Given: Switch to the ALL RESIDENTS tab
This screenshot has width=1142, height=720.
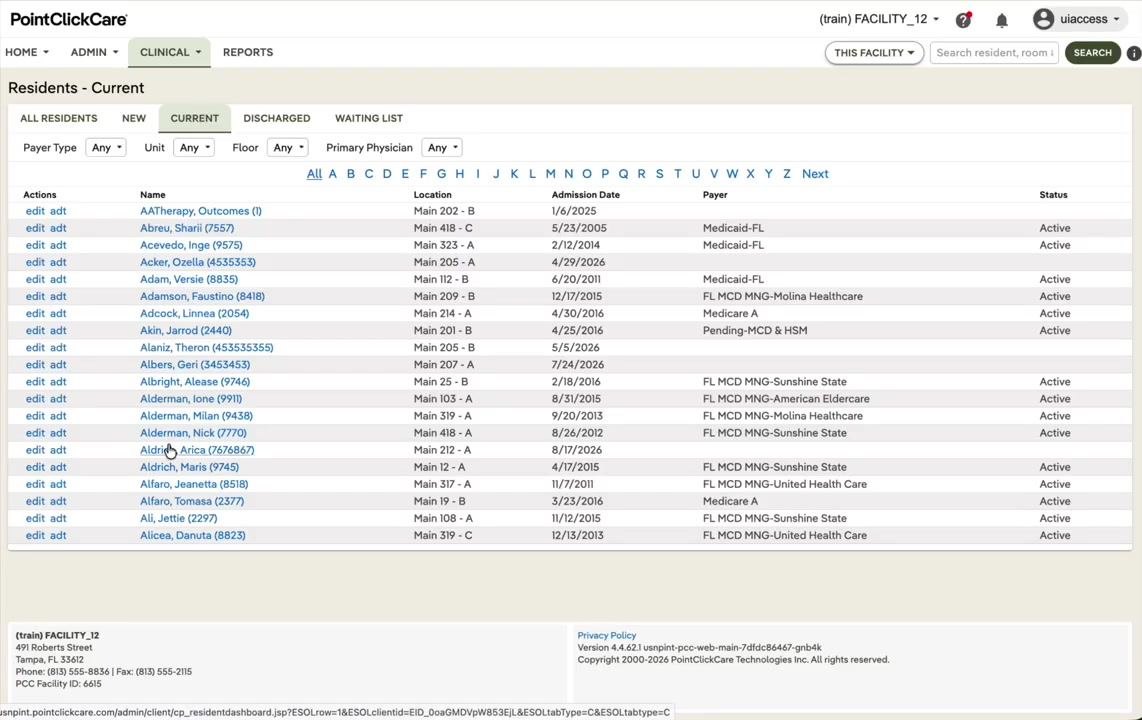Looking at the screenshot, I should tap(58, 118).
